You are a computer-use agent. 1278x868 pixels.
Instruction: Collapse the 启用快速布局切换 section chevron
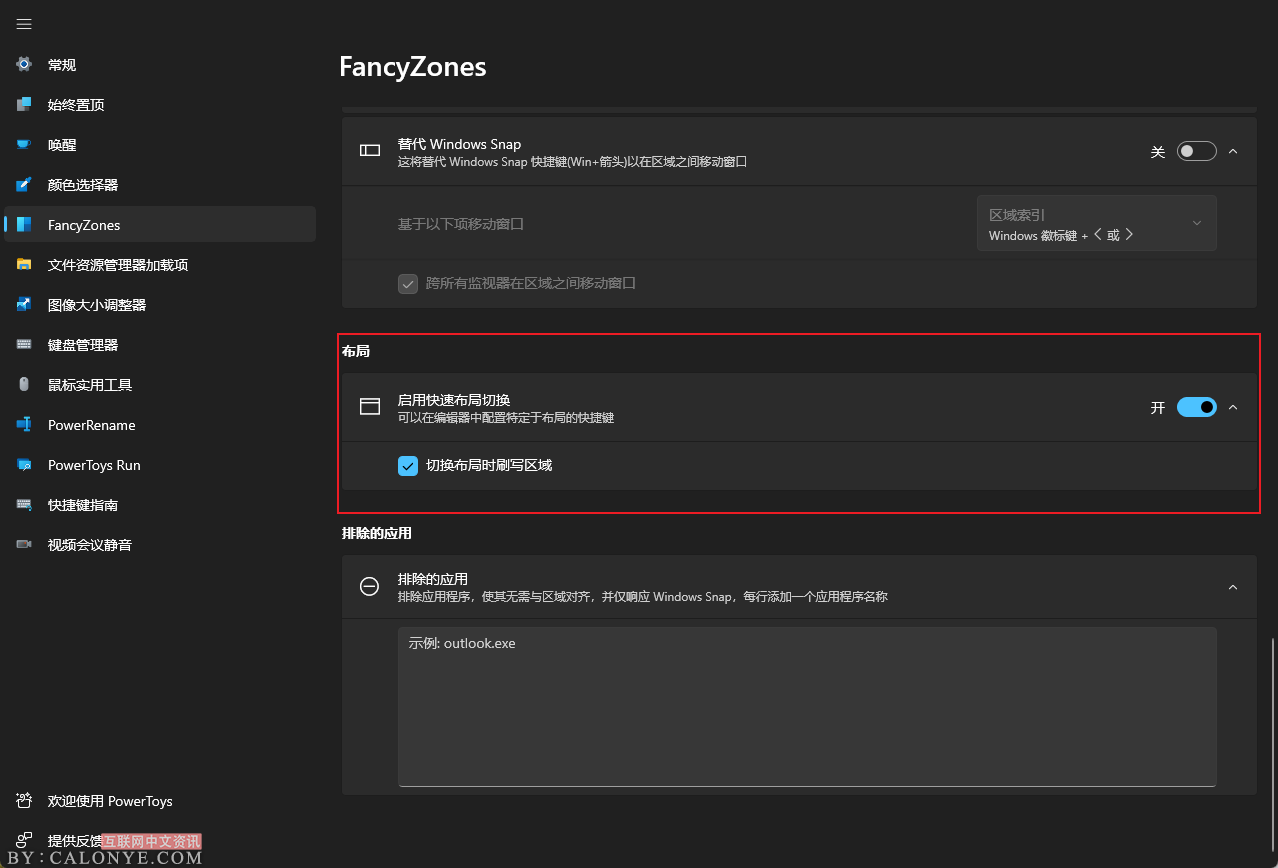pyautogui.click(x=1233, y=407)
